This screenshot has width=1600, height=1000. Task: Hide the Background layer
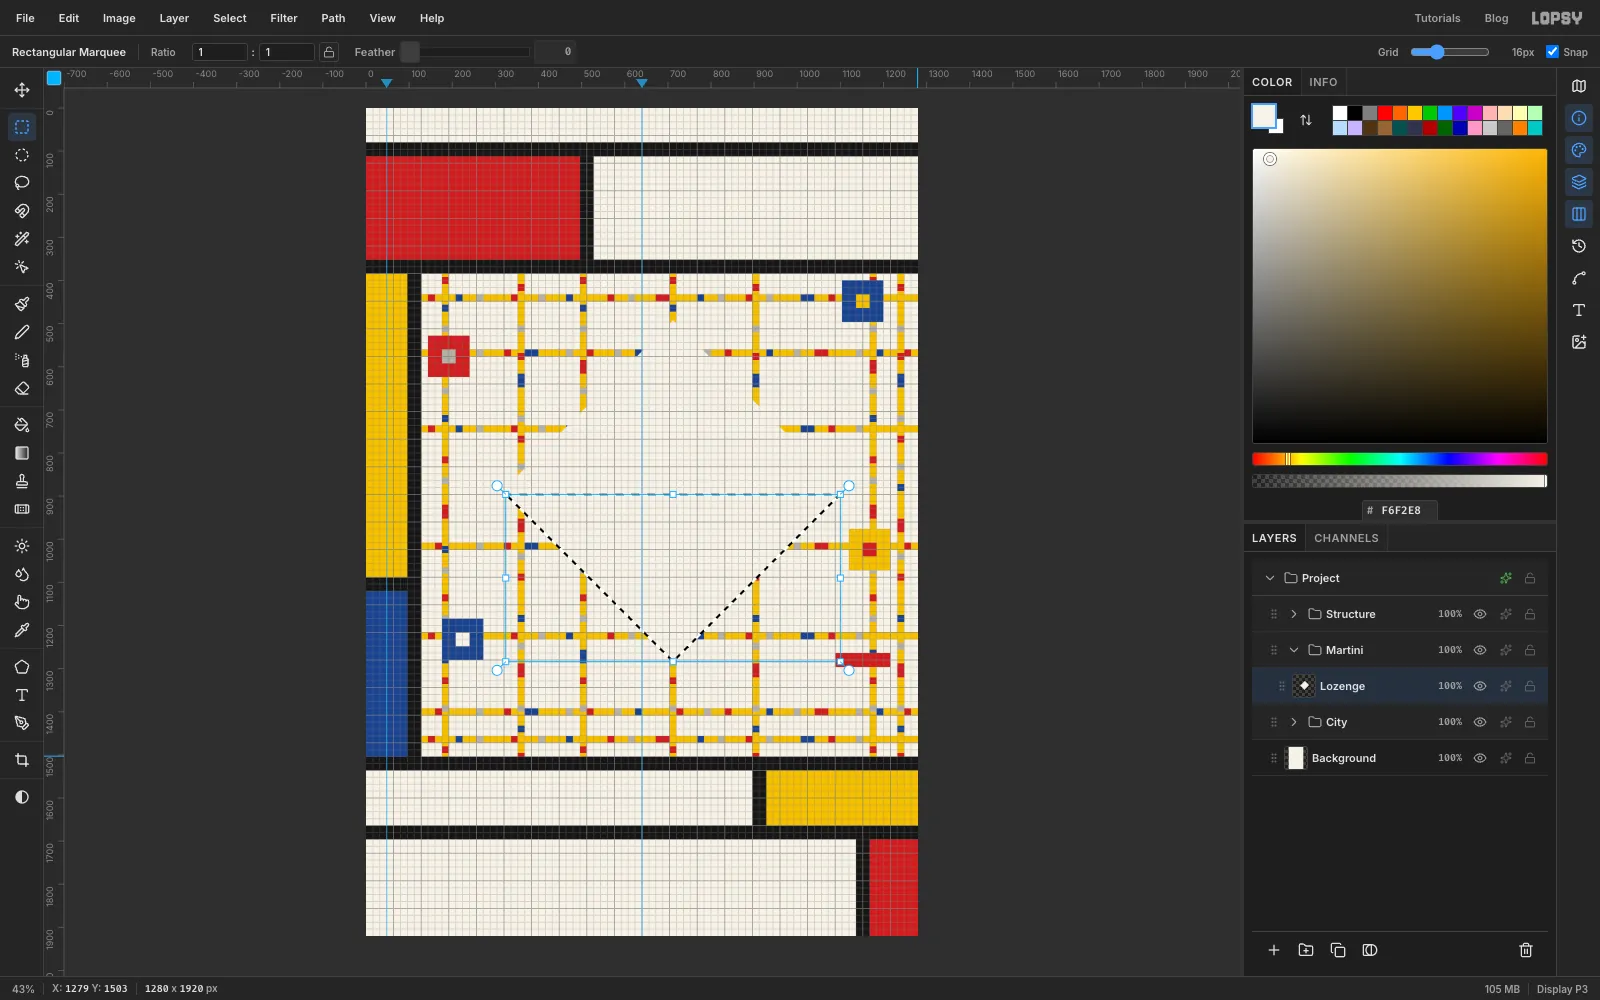(1480, 758)
